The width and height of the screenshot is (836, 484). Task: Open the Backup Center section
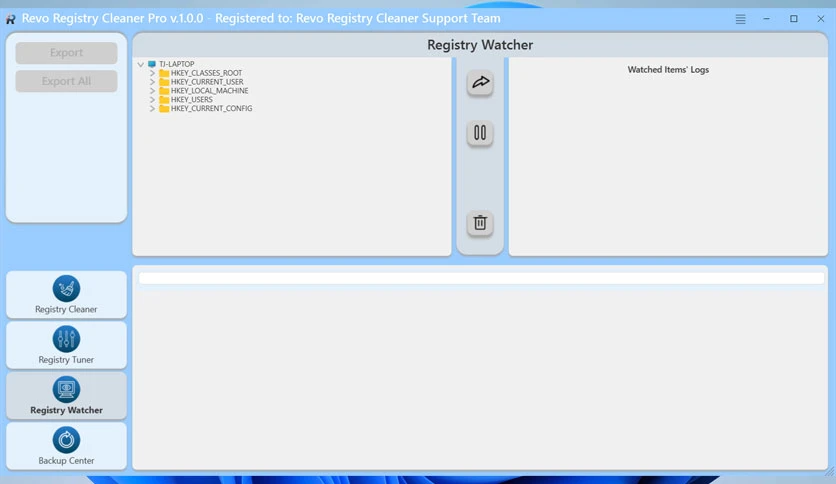point(66,446)
